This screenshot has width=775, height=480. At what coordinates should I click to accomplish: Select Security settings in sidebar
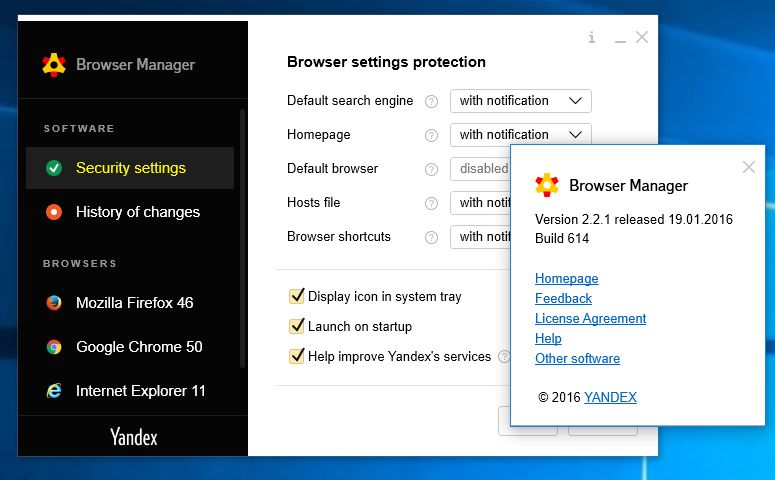(x=130, y=168)
